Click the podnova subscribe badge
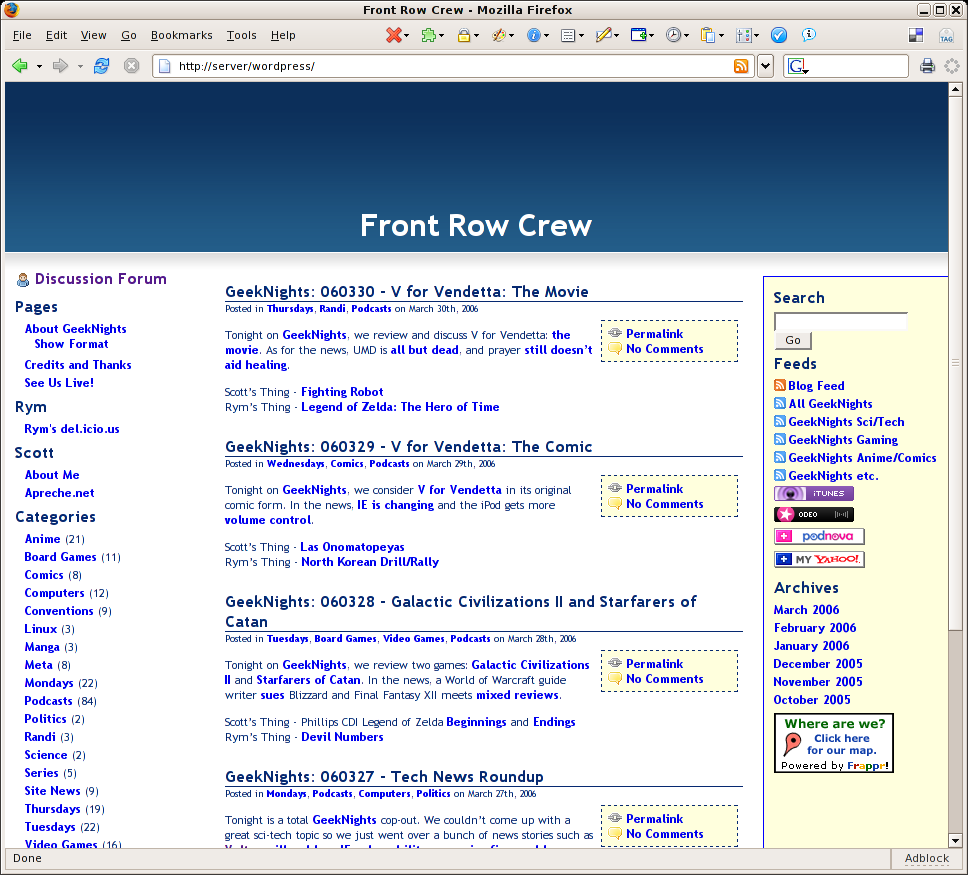Viewport: 968px width, 875px height. click(x=819, y=536)
